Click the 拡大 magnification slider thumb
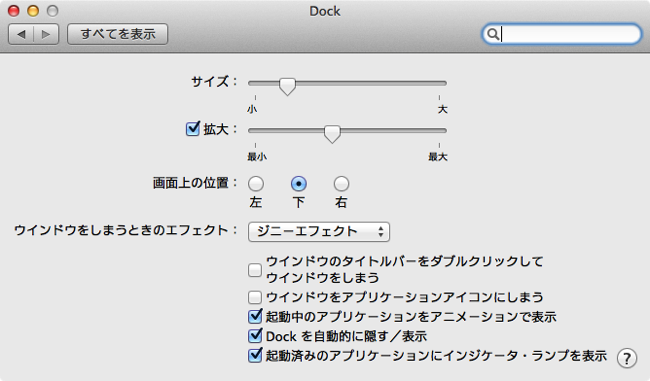Viewport: 650px width, 381px height. coord(332,133)
